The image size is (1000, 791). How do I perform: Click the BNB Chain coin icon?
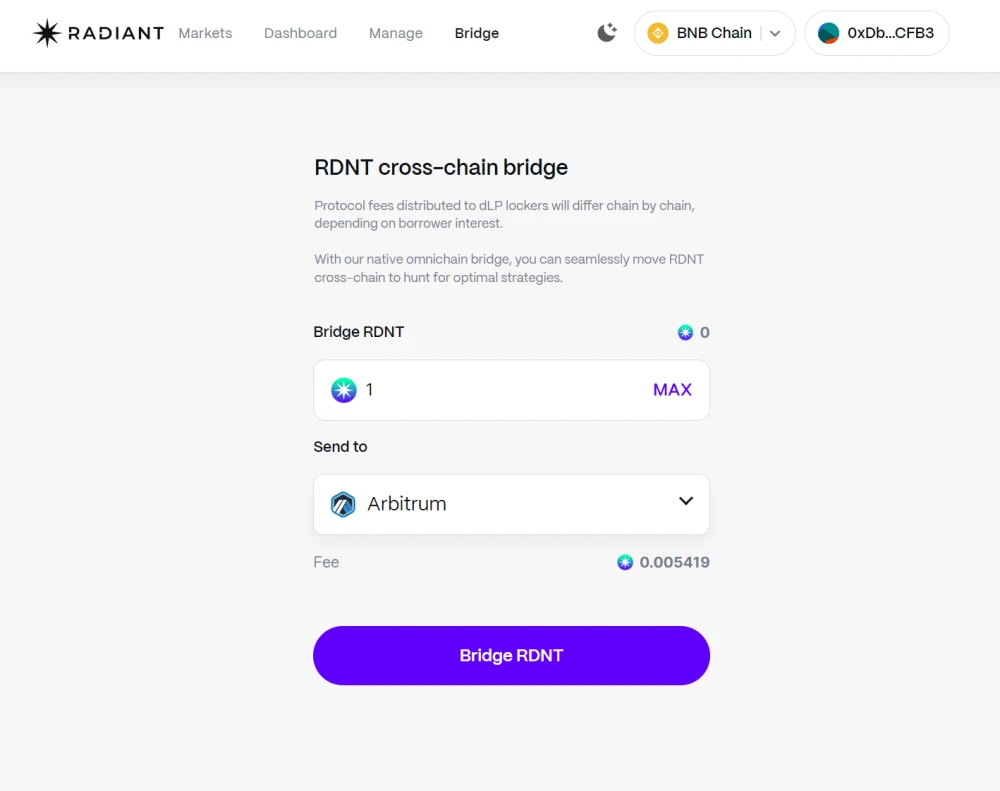658,33
